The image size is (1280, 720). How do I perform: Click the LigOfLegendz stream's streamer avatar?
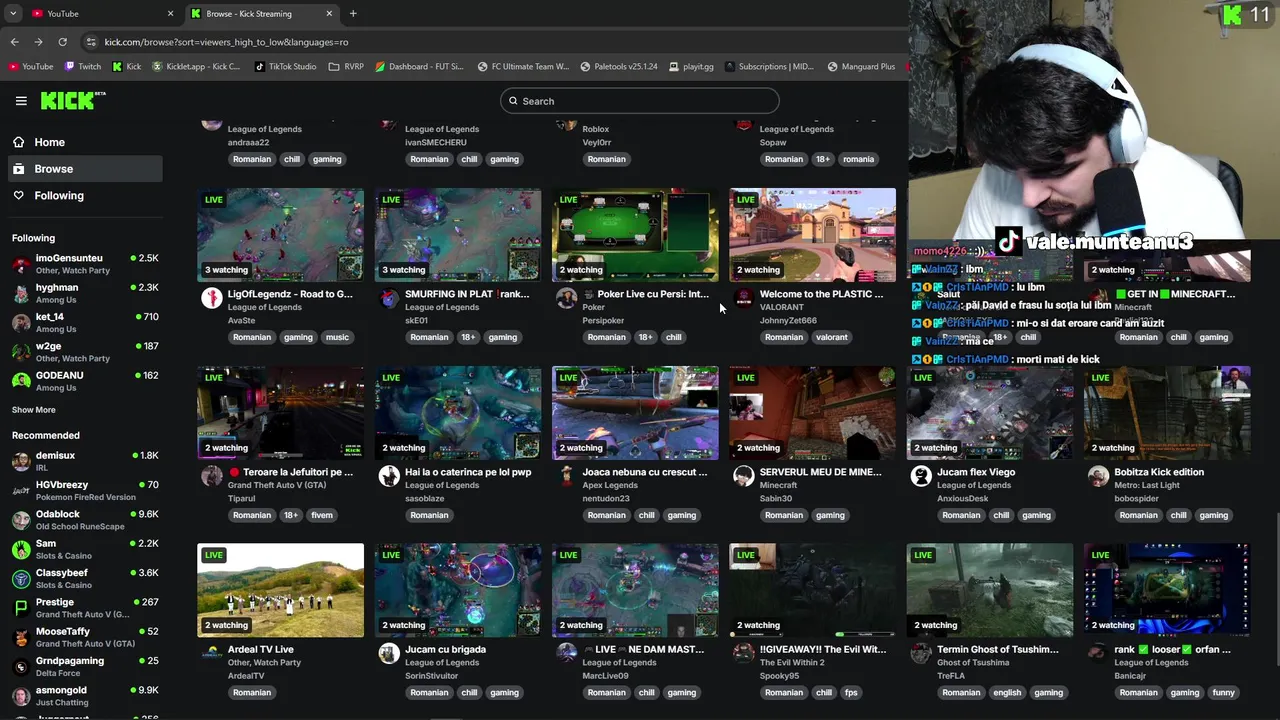(x=212, y=298)
